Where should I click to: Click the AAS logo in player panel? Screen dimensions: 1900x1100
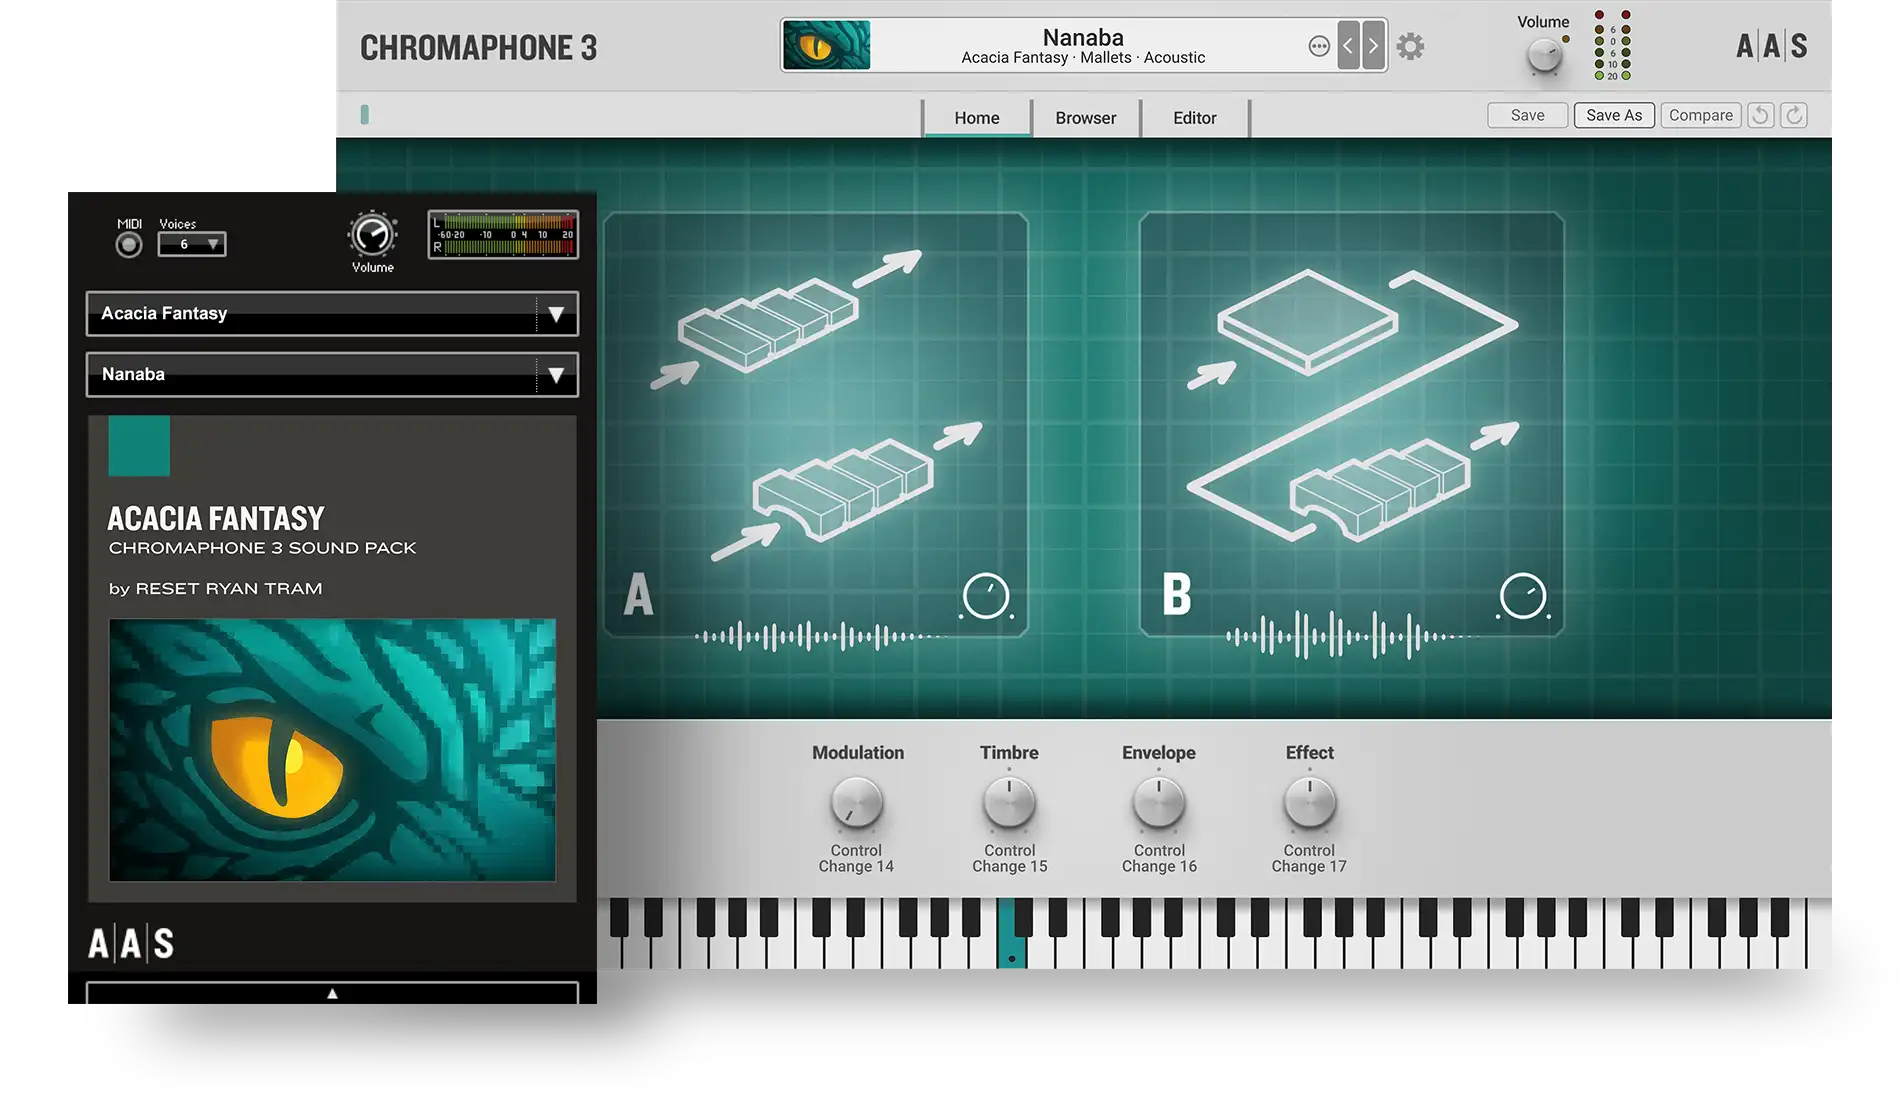point(131,943)
